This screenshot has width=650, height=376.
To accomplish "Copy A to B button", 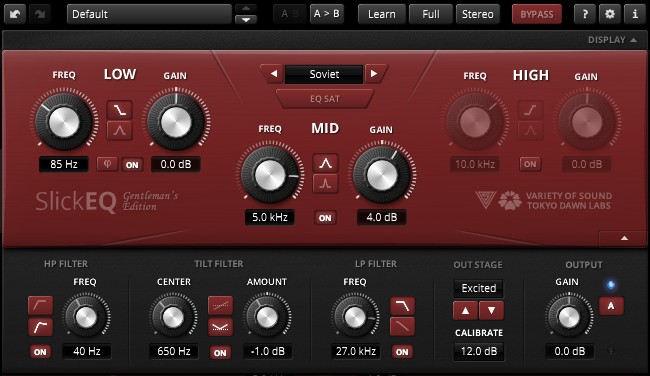I will pos(327,14).
